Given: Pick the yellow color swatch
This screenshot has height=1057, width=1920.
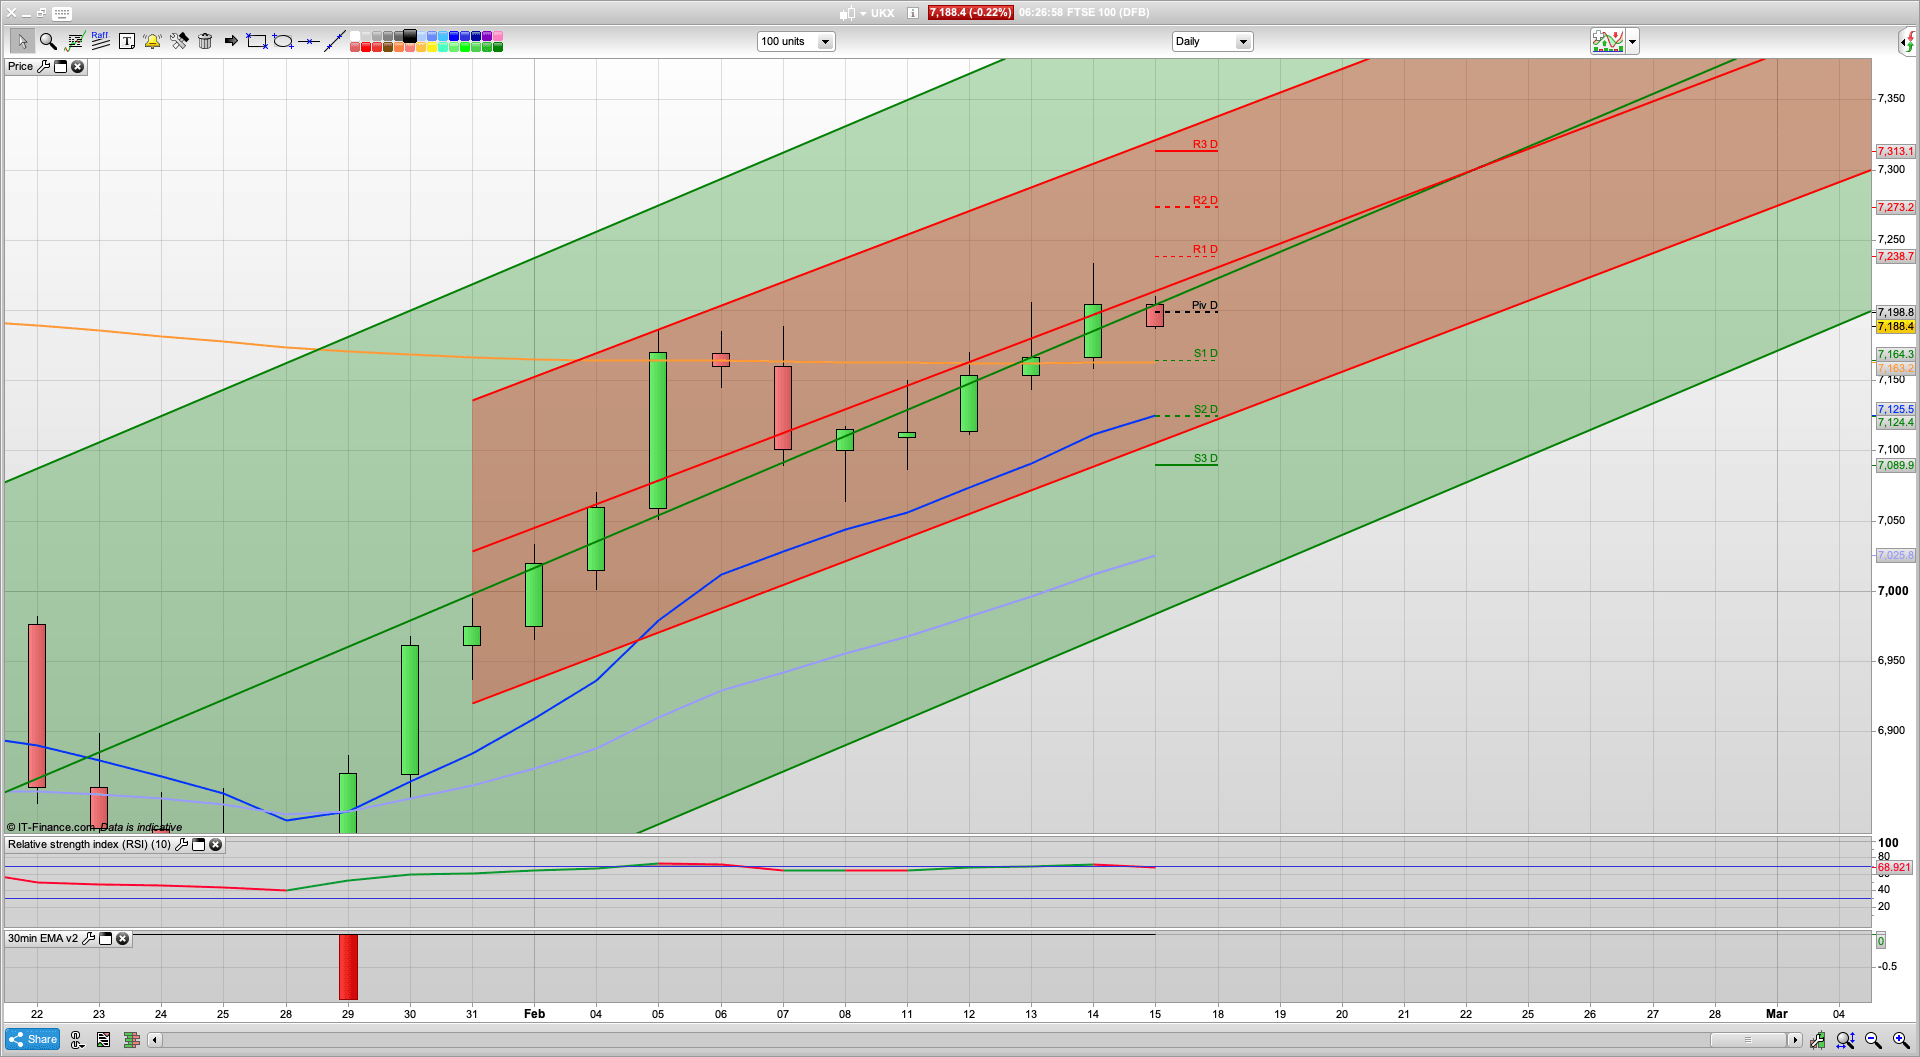Looking at the screenshot, I should coord(432,47).
